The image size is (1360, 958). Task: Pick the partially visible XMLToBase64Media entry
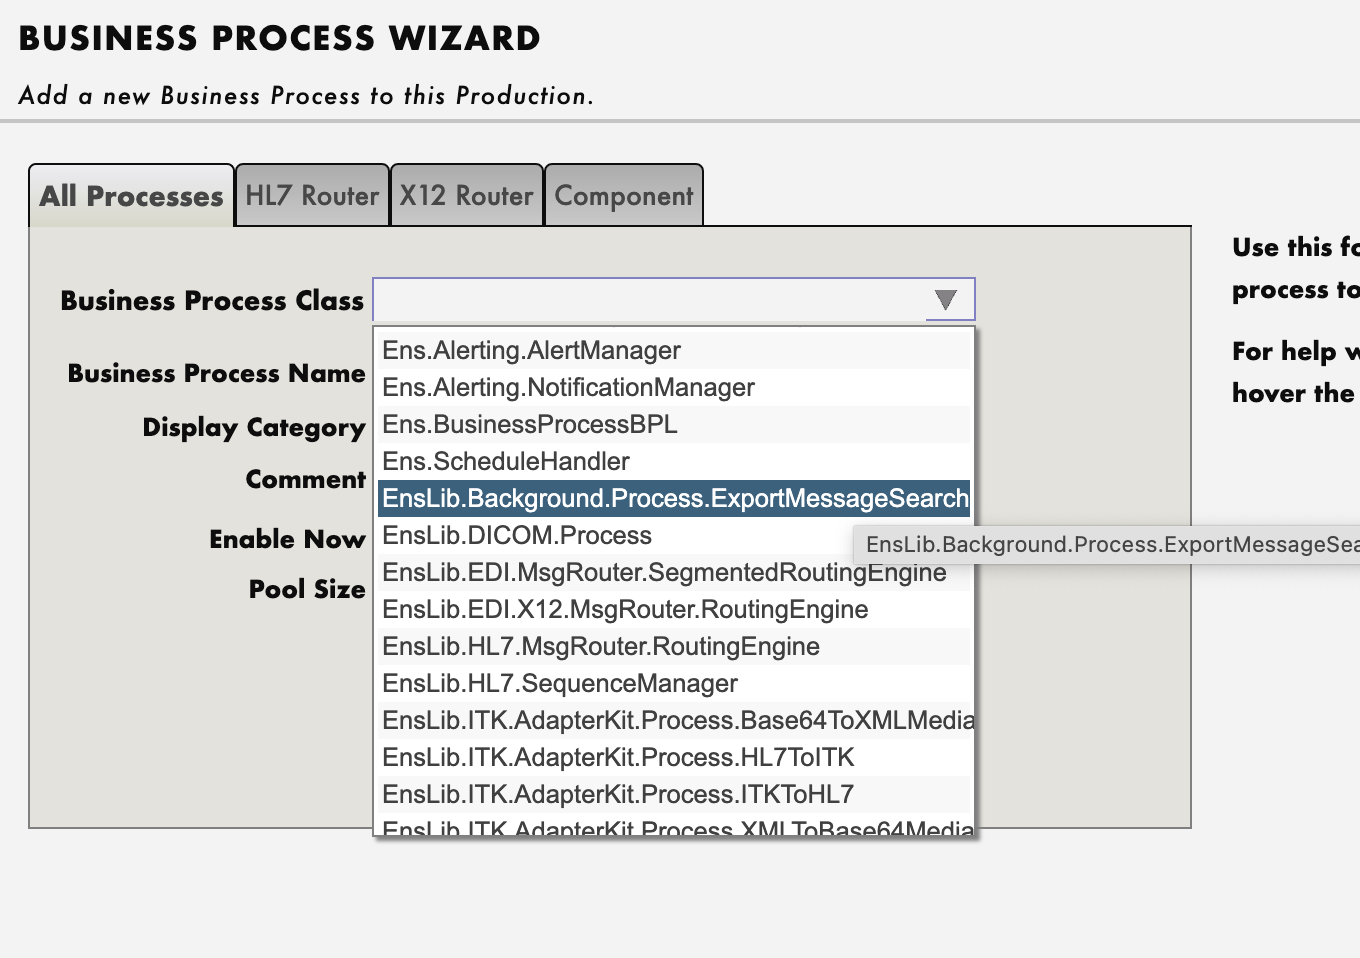pyautogui.click(x=674, y=826)
